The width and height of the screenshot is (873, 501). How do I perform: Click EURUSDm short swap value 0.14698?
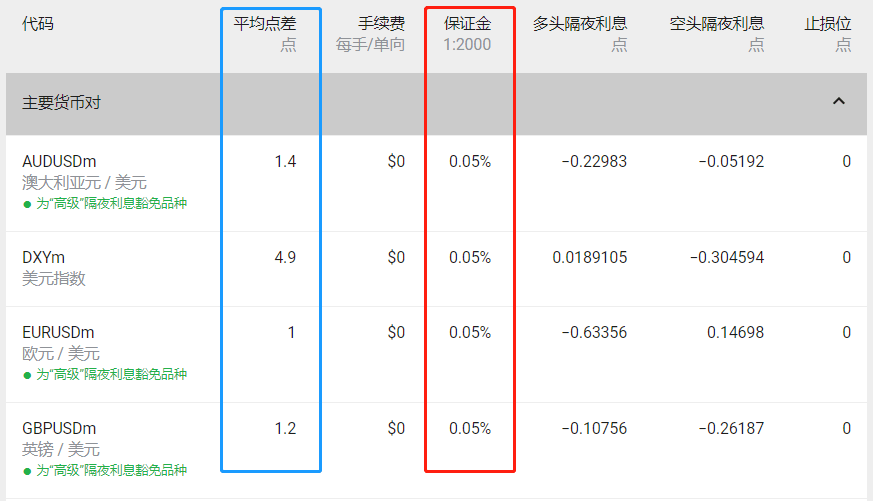pos(735,332)
